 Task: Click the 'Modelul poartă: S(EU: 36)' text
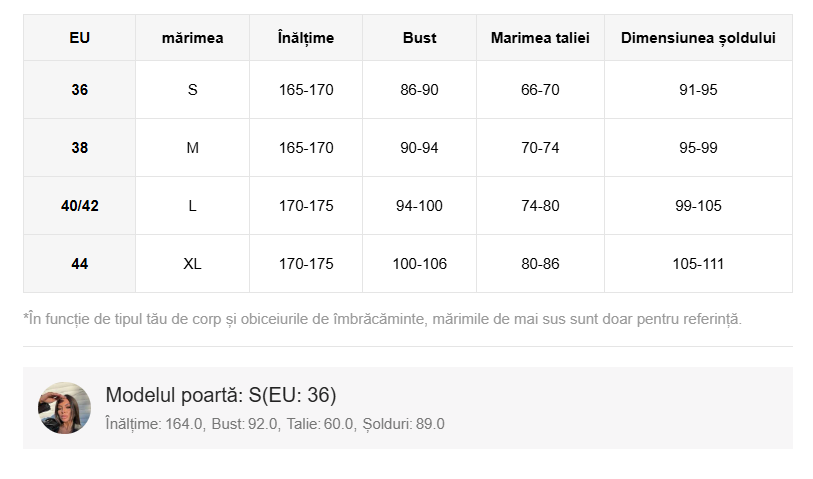pyautogui.click(x=221, y=395)
